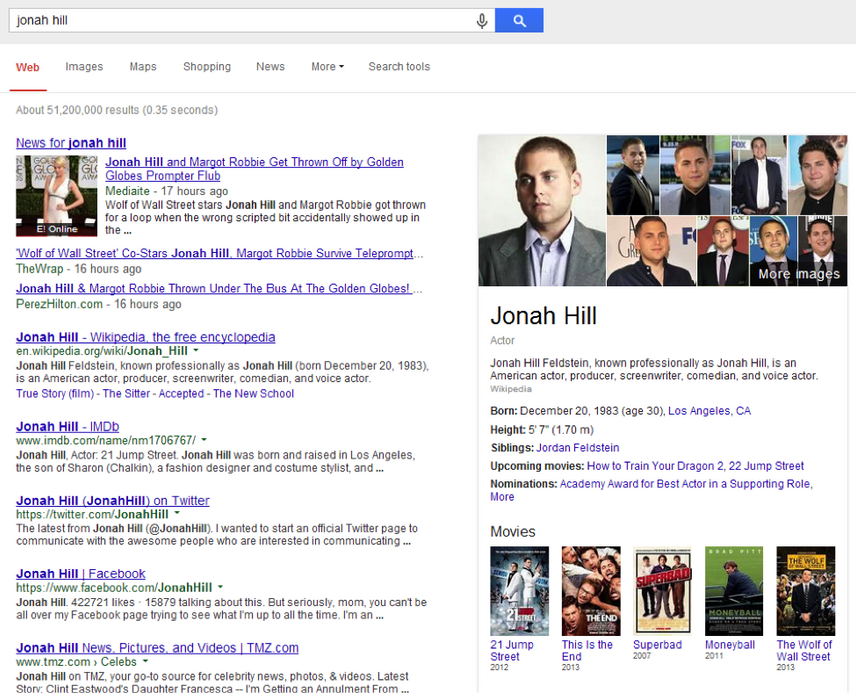The width and height of the screenshot is (856, 693).
Task: Open Search tools options
Action: tap(399, 67)
